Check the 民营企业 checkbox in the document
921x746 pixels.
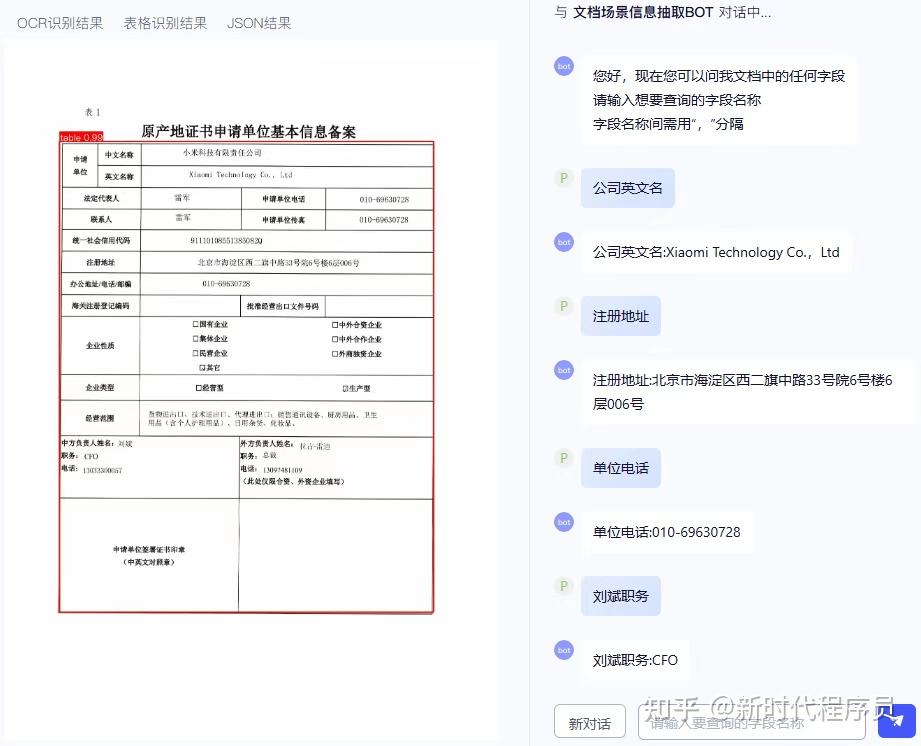[x=196, y=353]
